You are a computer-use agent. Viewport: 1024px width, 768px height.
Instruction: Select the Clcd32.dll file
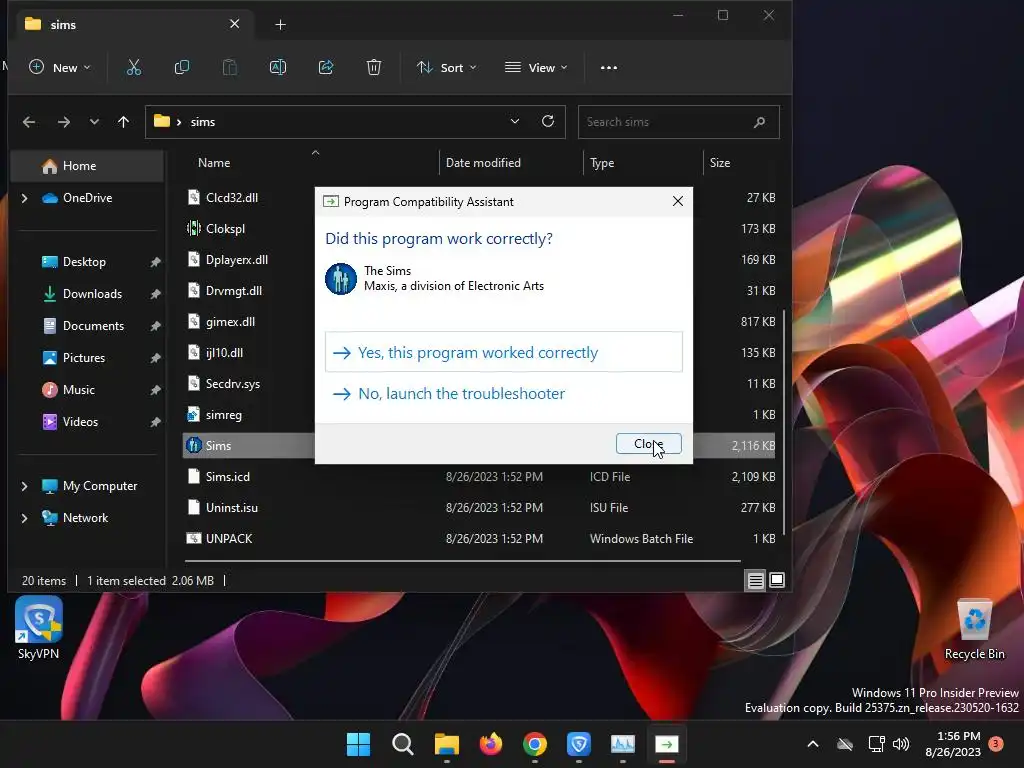pos(232,198)
